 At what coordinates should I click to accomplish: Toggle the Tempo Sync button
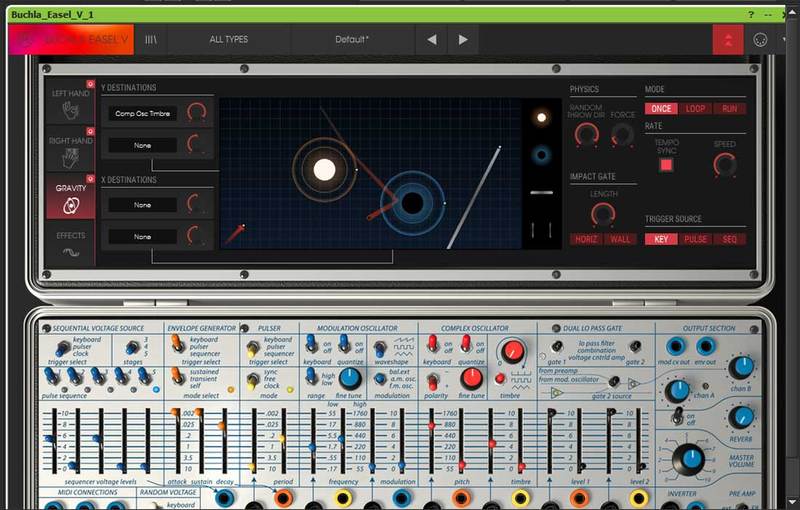666,164
